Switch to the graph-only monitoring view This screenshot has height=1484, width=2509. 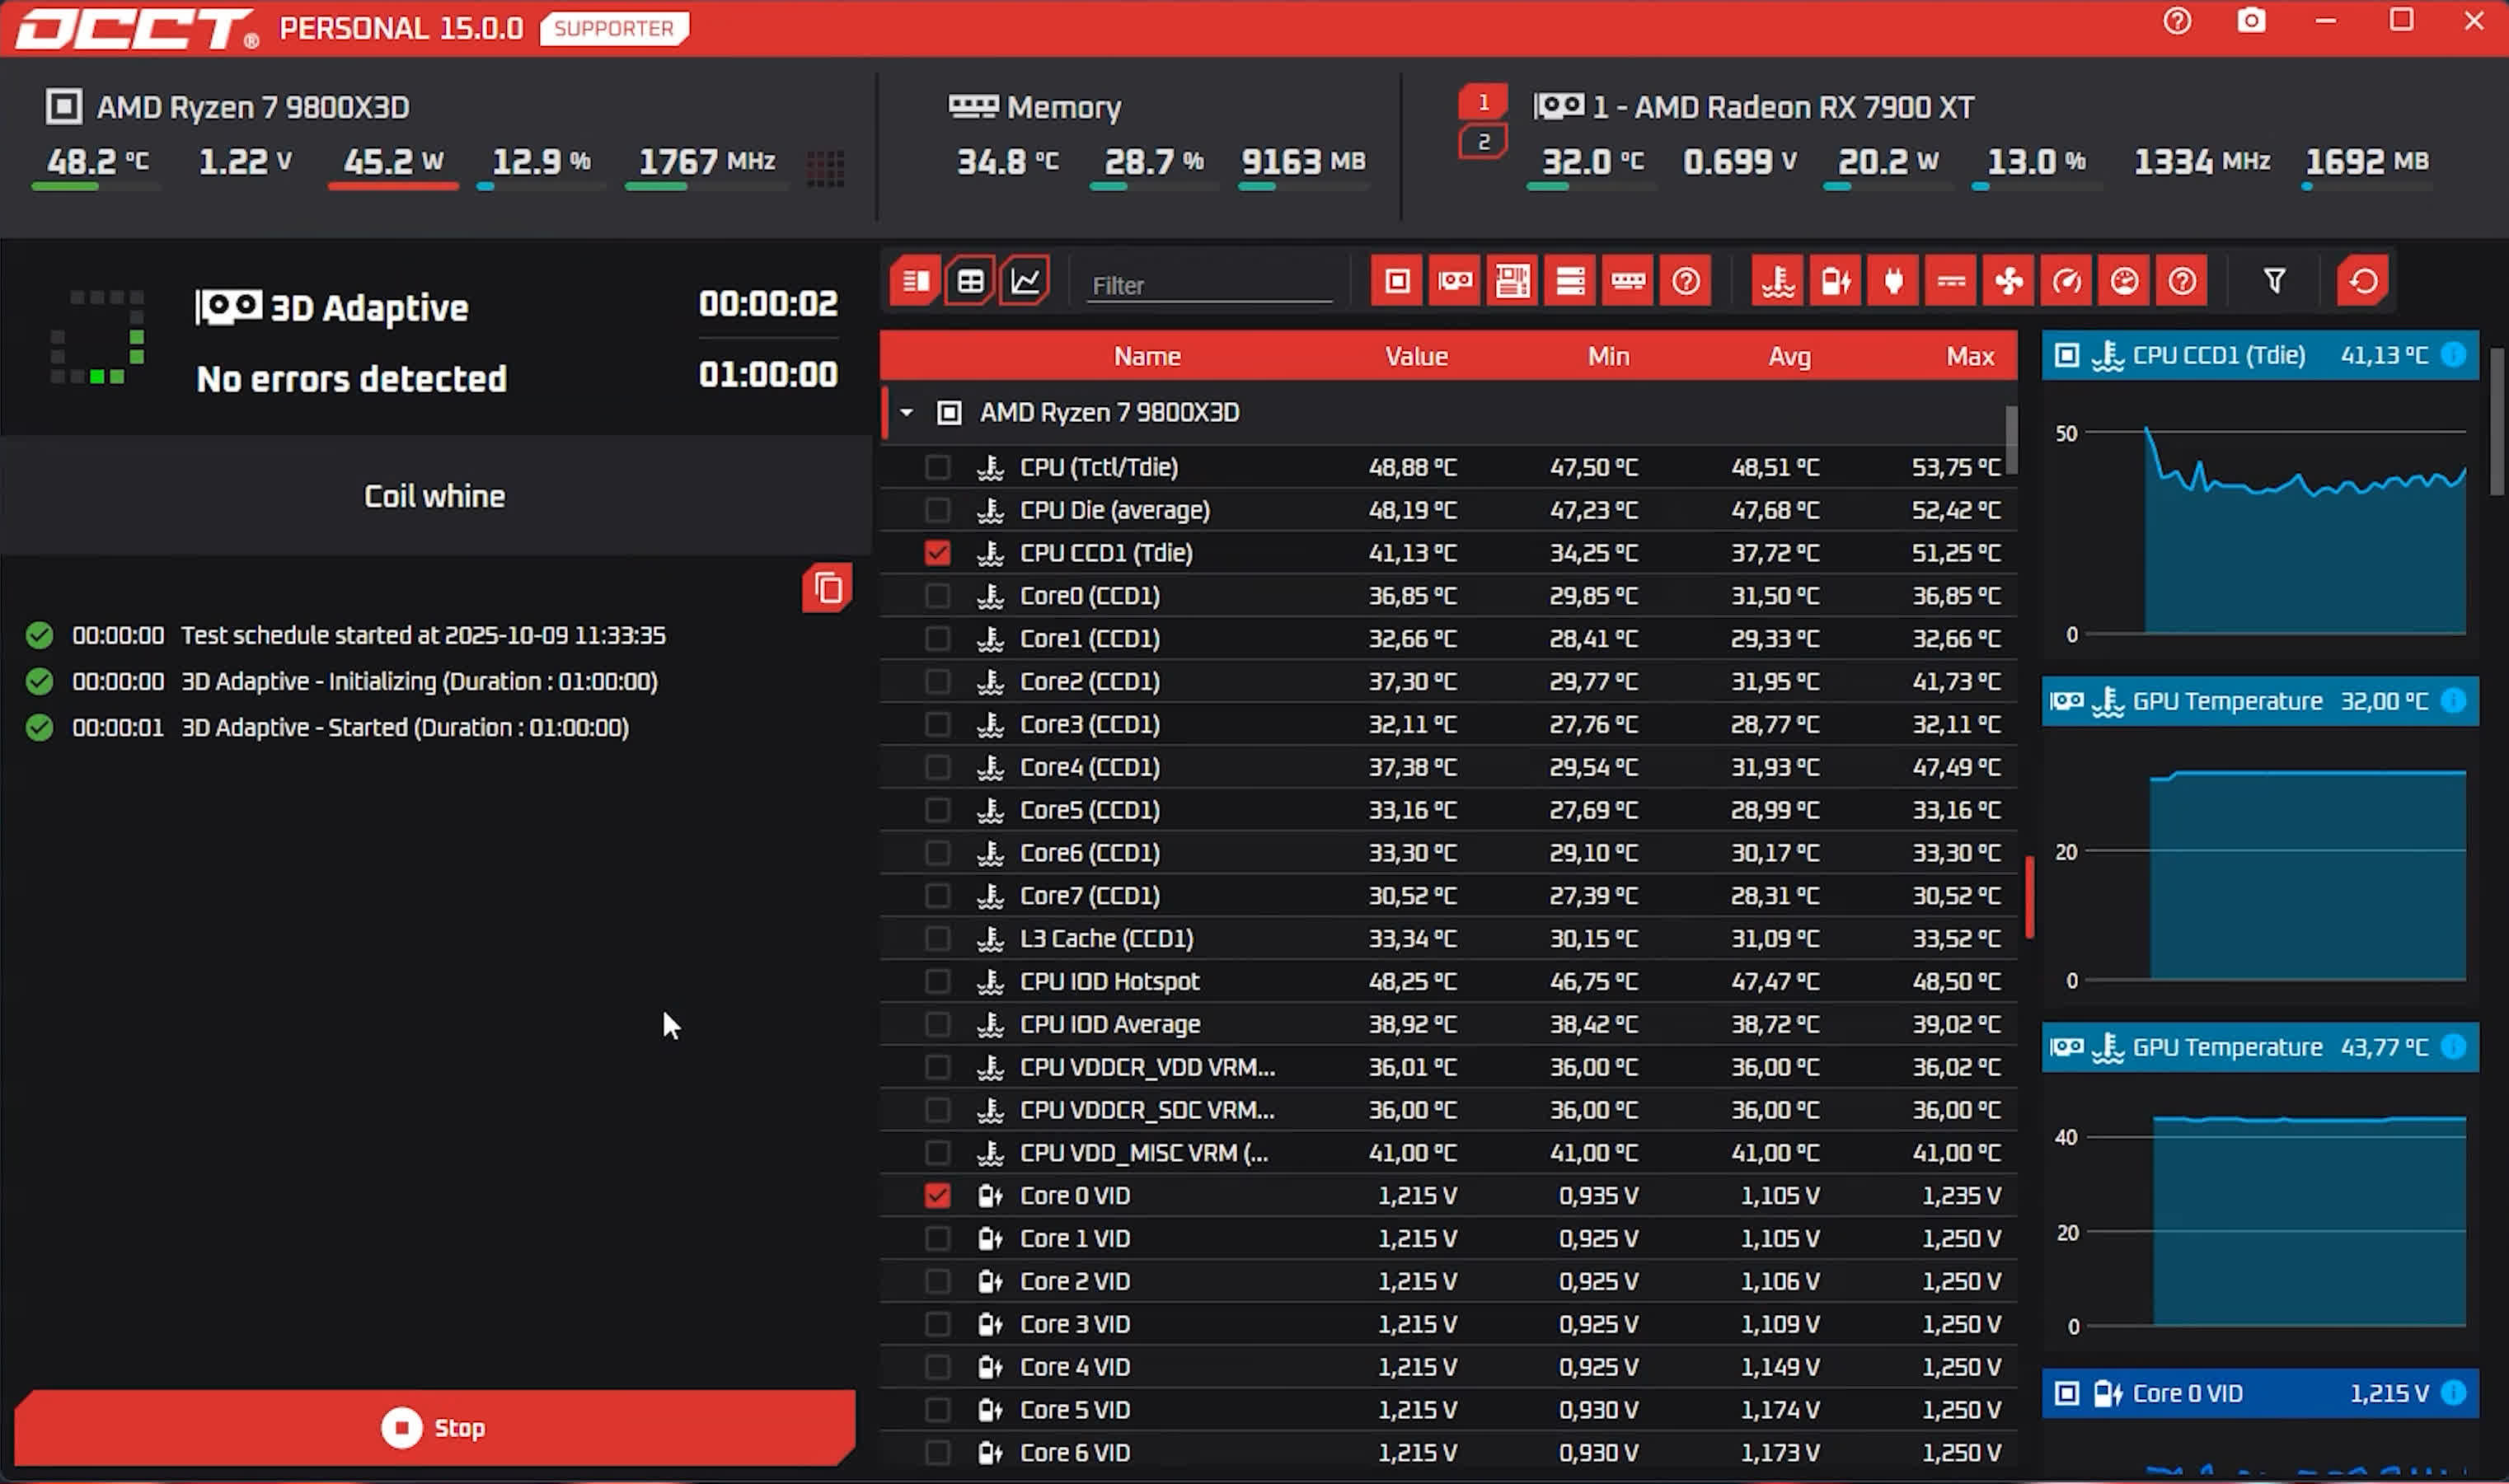[x=1025, y=282]
